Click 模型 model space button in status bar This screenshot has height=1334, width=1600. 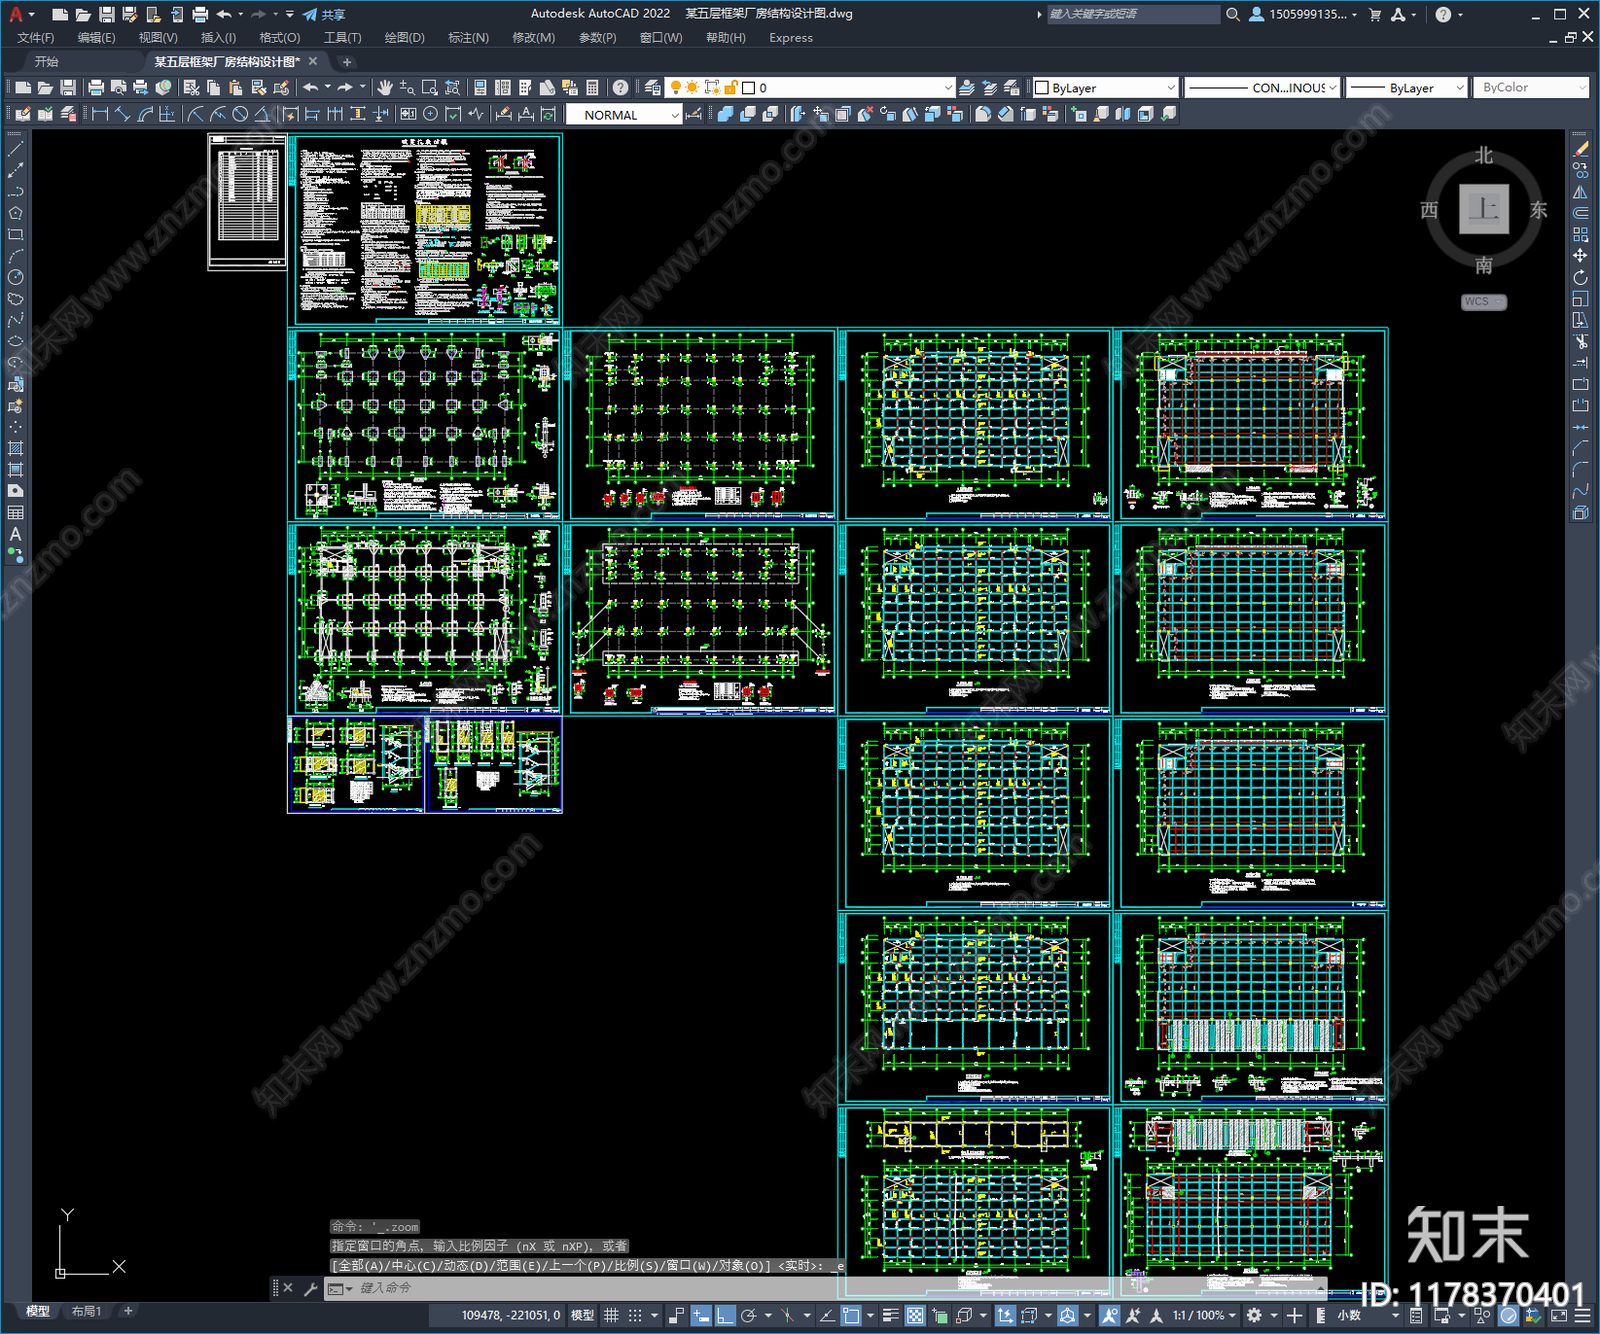coord(582,1315)
